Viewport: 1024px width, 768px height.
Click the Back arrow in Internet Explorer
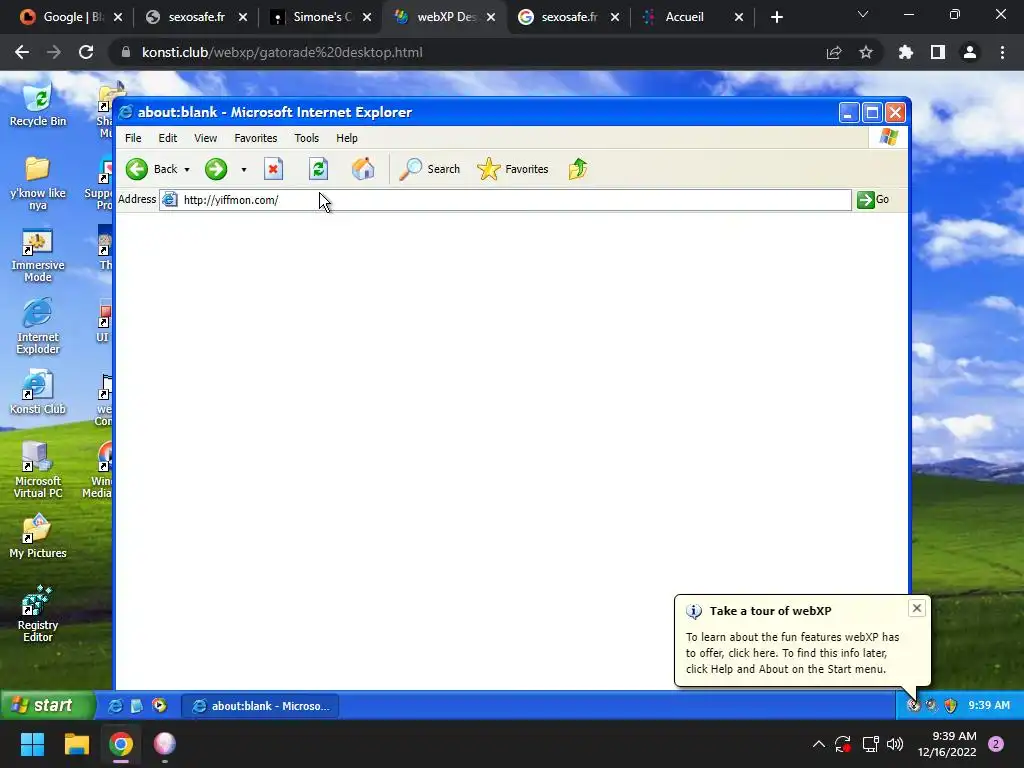(x=136, y=169)
